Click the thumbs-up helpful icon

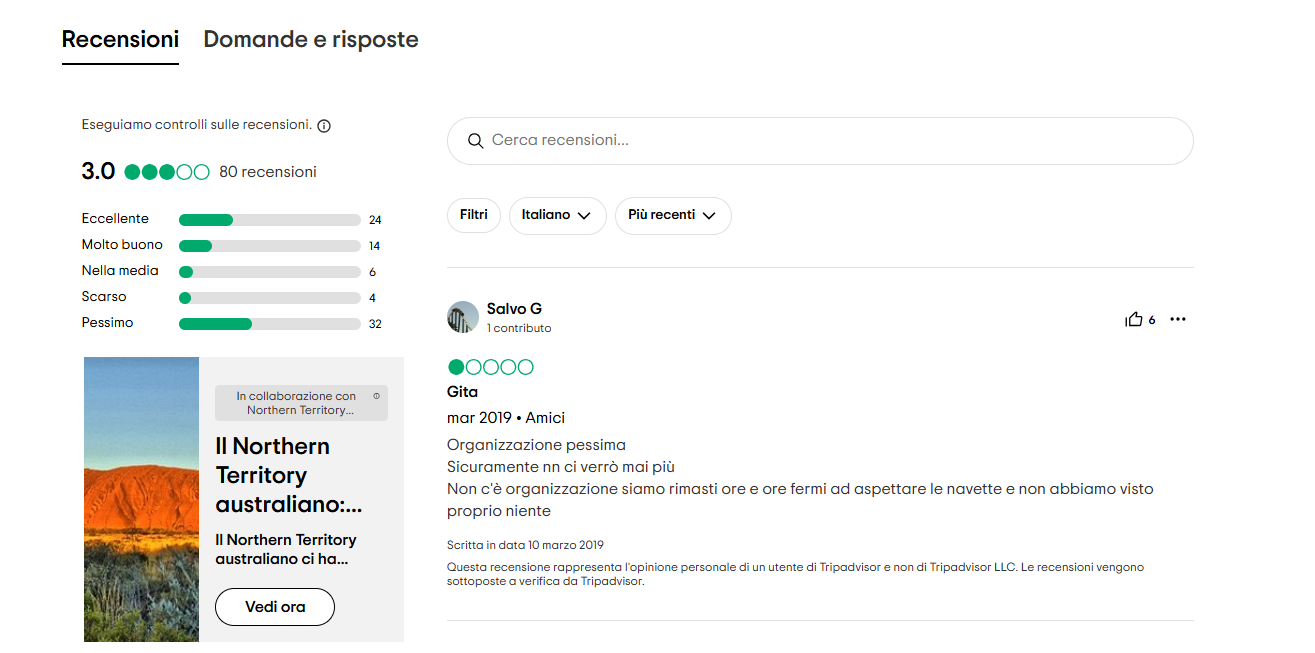(x=1134, y=320)
